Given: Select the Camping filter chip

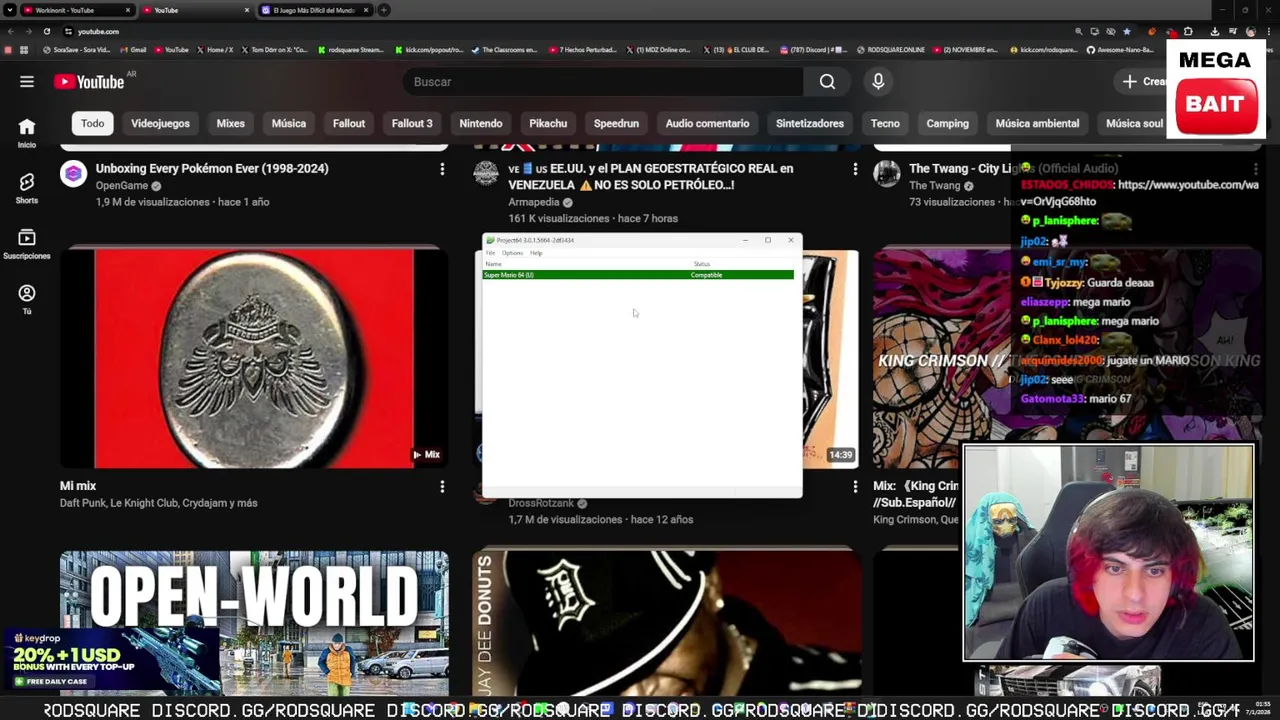Looking at the screenshot, I should point(947,123).
